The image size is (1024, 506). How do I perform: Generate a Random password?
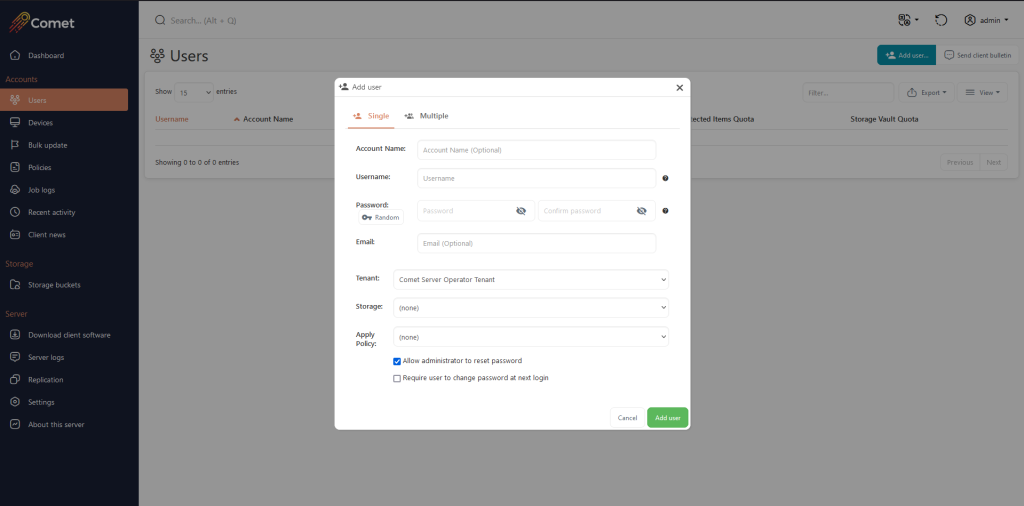pos(380,217)
